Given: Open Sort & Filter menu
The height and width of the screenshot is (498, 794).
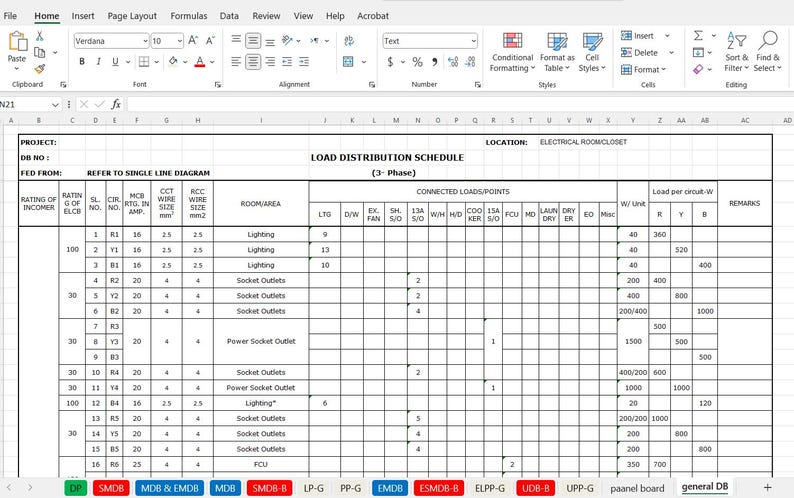Looking at the screenshot, I should click(x=736, y=52).
